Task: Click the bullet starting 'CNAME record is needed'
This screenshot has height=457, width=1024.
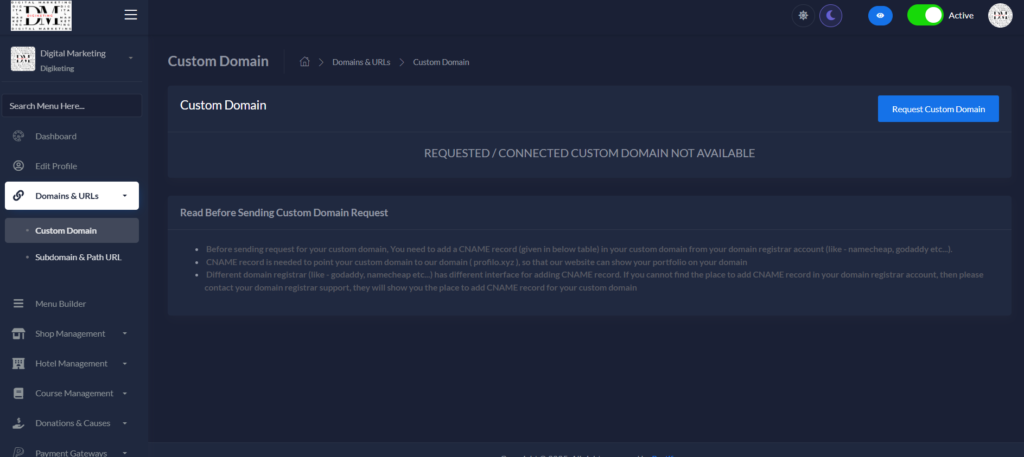Action: click(477, 262)
